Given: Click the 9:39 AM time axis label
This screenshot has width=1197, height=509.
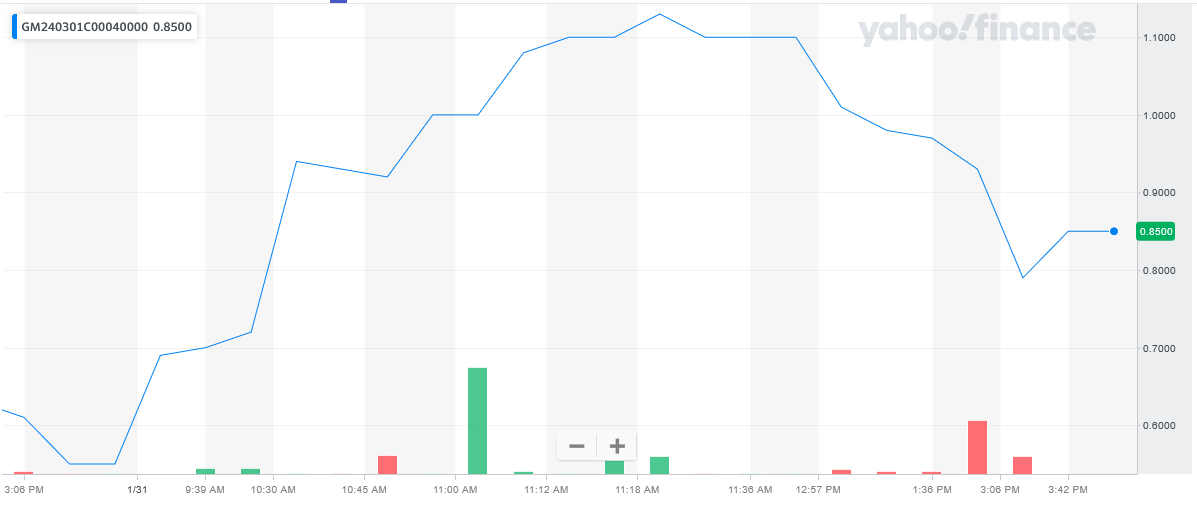Looking at the screenshot, I should [x=205, y=490].
